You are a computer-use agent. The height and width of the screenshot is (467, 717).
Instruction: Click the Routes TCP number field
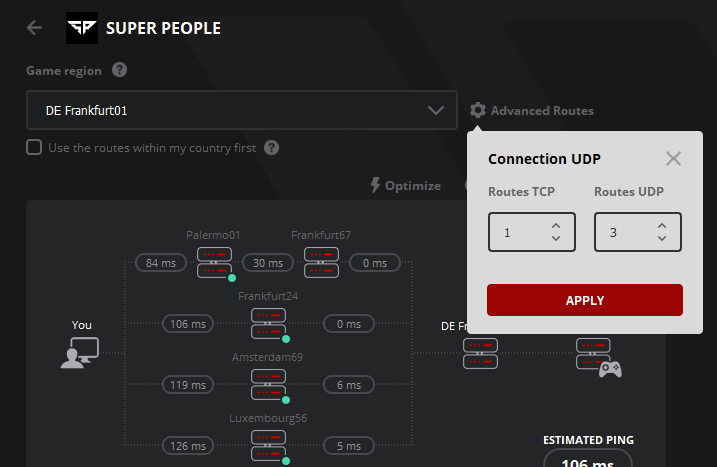[531, 232]
